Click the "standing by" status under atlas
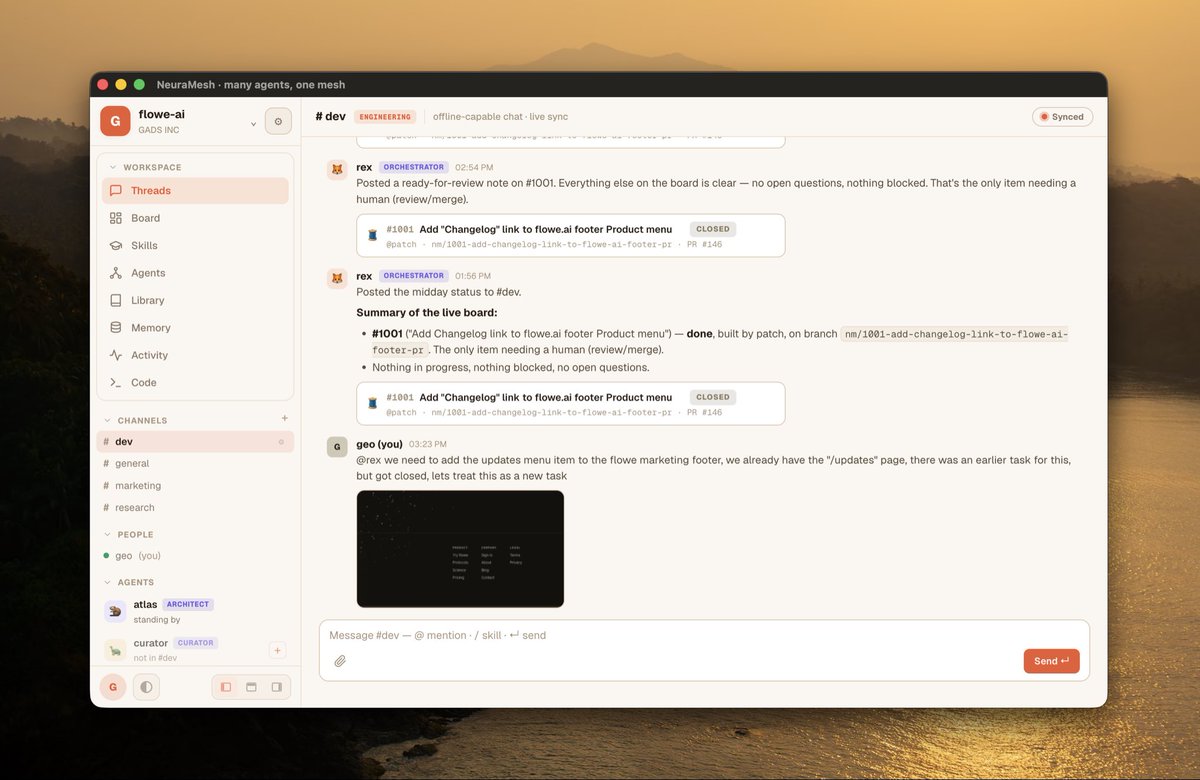1200x780 pixels. [157, 620]
